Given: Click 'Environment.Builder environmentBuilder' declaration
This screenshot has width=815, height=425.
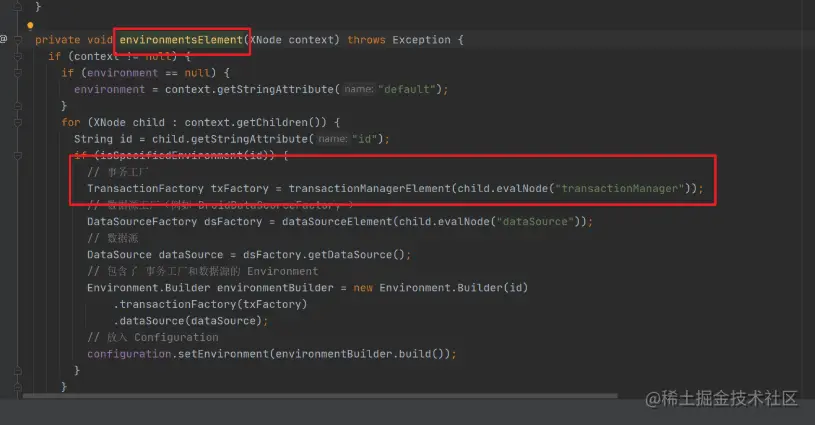Looking at the screenshot, I should pos(210,288).
